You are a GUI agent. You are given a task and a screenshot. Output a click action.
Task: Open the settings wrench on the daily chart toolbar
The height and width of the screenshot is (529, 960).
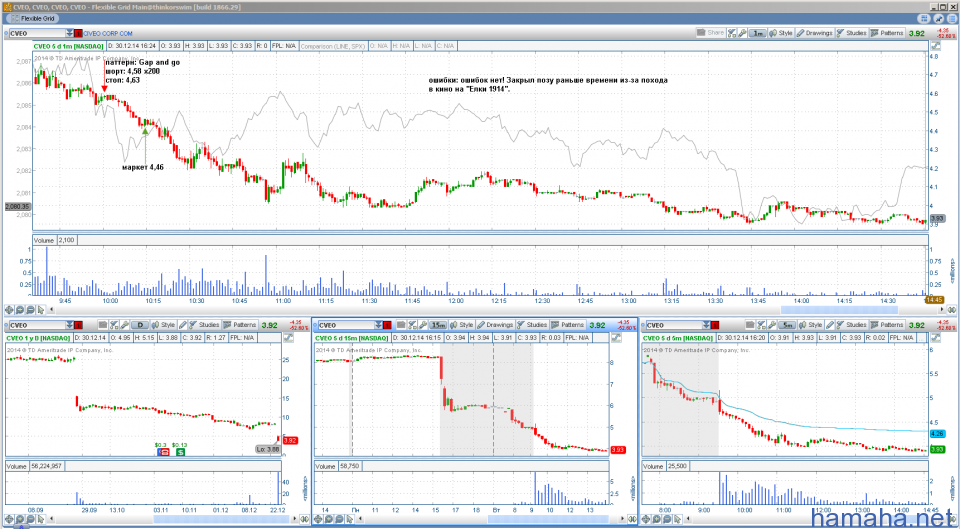click(124, 325)
